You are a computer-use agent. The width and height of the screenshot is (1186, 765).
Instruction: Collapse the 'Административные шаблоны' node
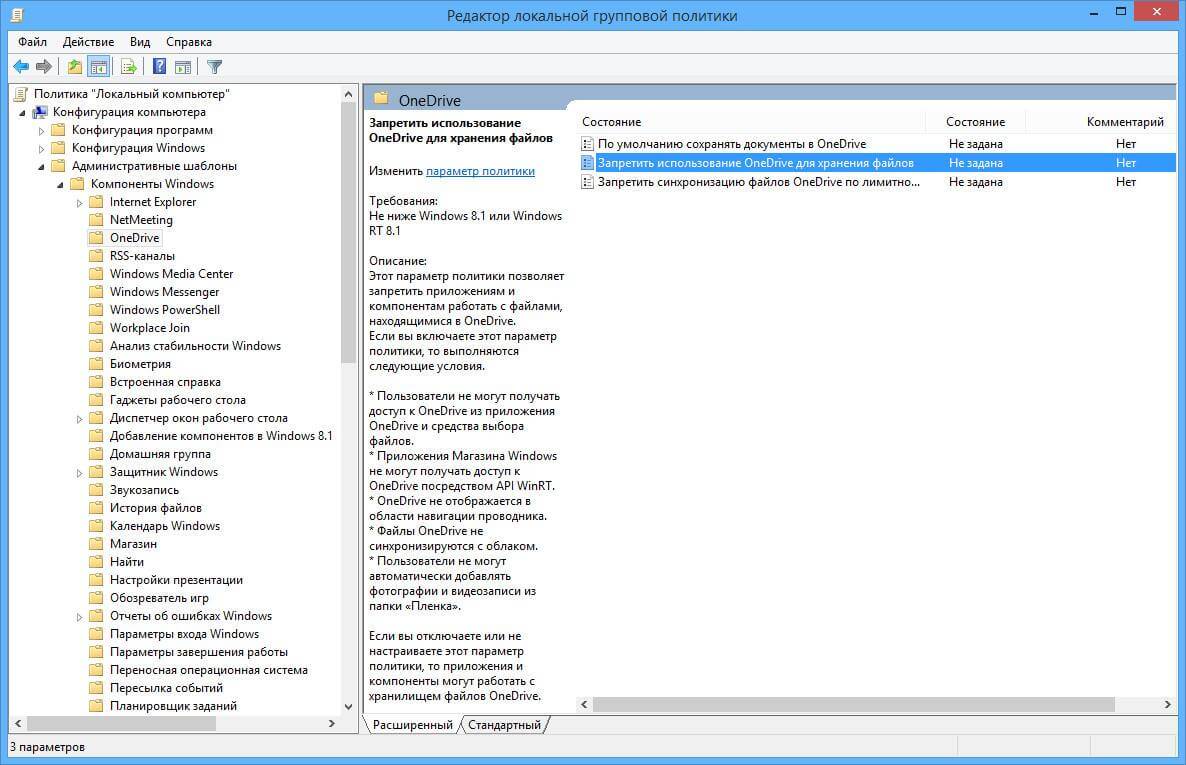pyautogui.click(x=41, y=166)
